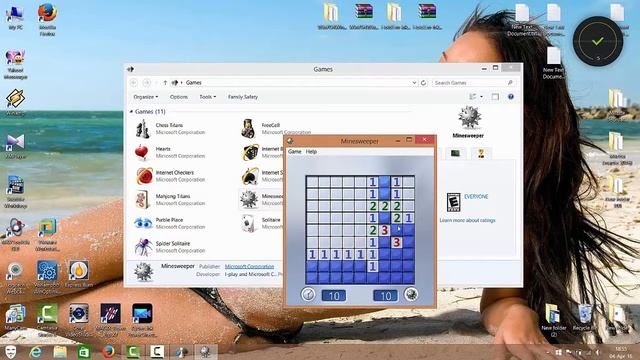Expand the address bar history dropdown
The image size is (640, 360).
click(x=414, y=83)
